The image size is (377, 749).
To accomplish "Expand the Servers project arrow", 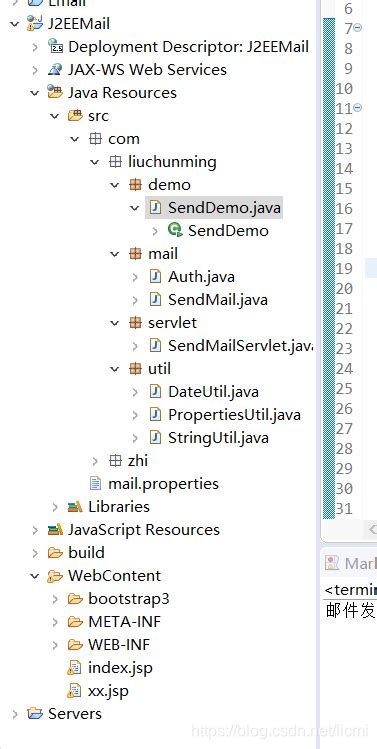I will tap(15, 714).
